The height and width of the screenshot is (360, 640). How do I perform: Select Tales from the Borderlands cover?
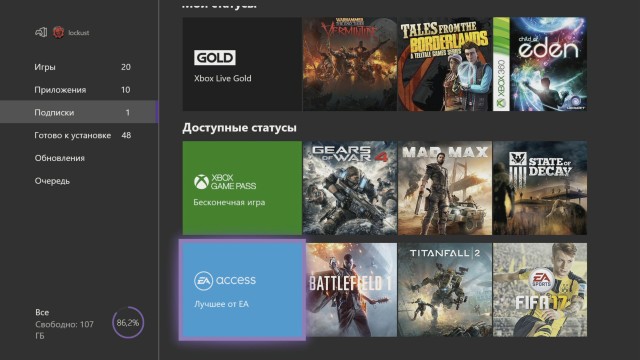(445, 64)
